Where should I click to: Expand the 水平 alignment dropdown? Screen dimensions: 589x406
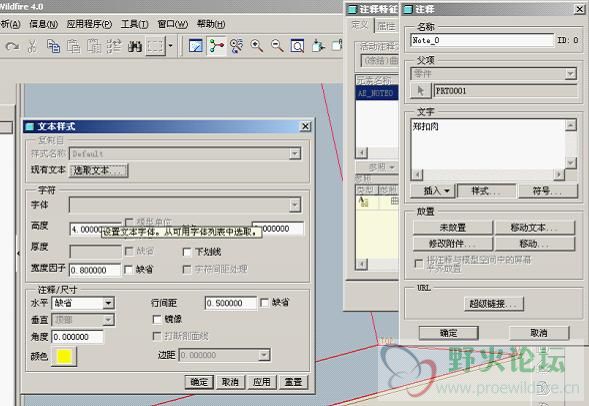(109, 303)
